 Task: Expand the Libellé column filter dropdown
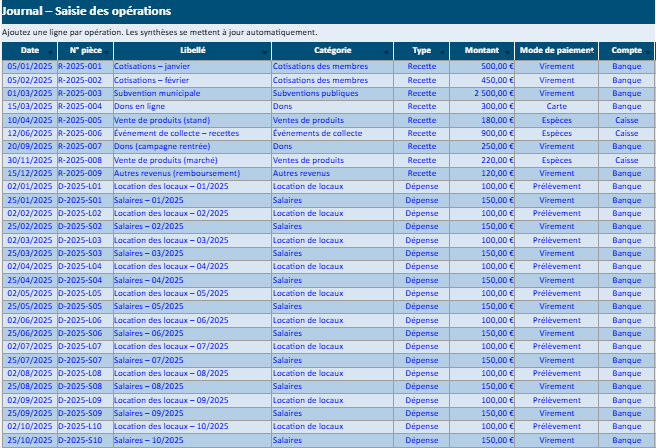coord(264,52)
